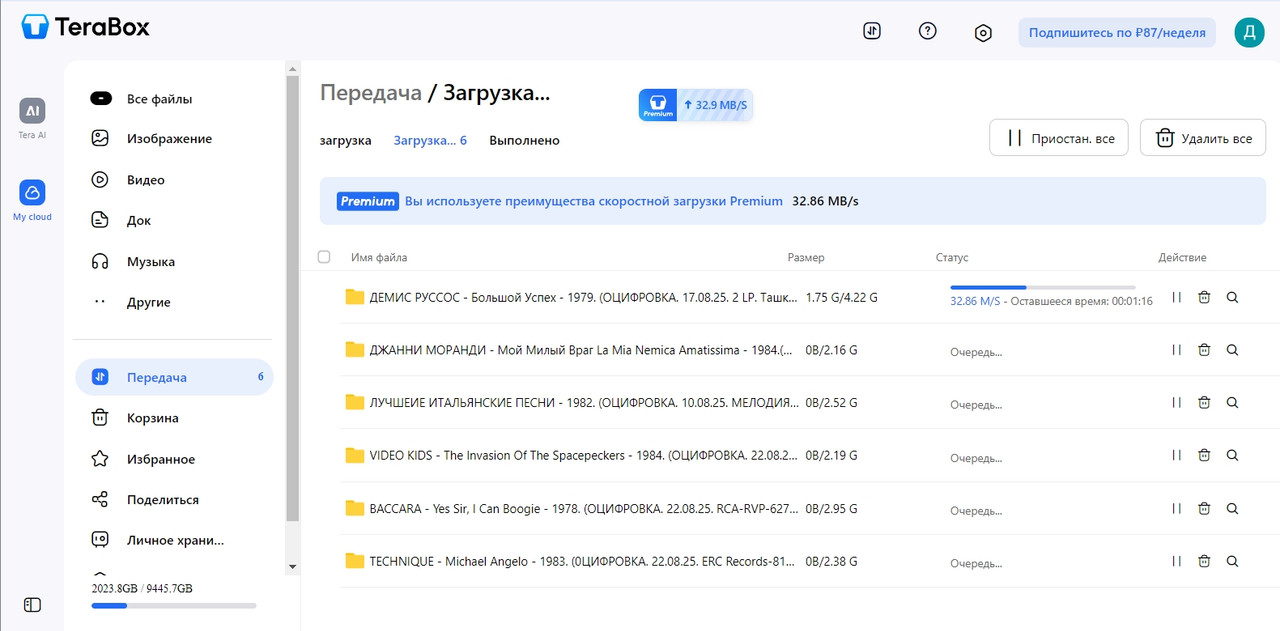The height and width of the screenshot is (631, 1280).
Task: Locate ДЖАННИ МОРАНДИ folder with search icon
Action: (1232, 350)
